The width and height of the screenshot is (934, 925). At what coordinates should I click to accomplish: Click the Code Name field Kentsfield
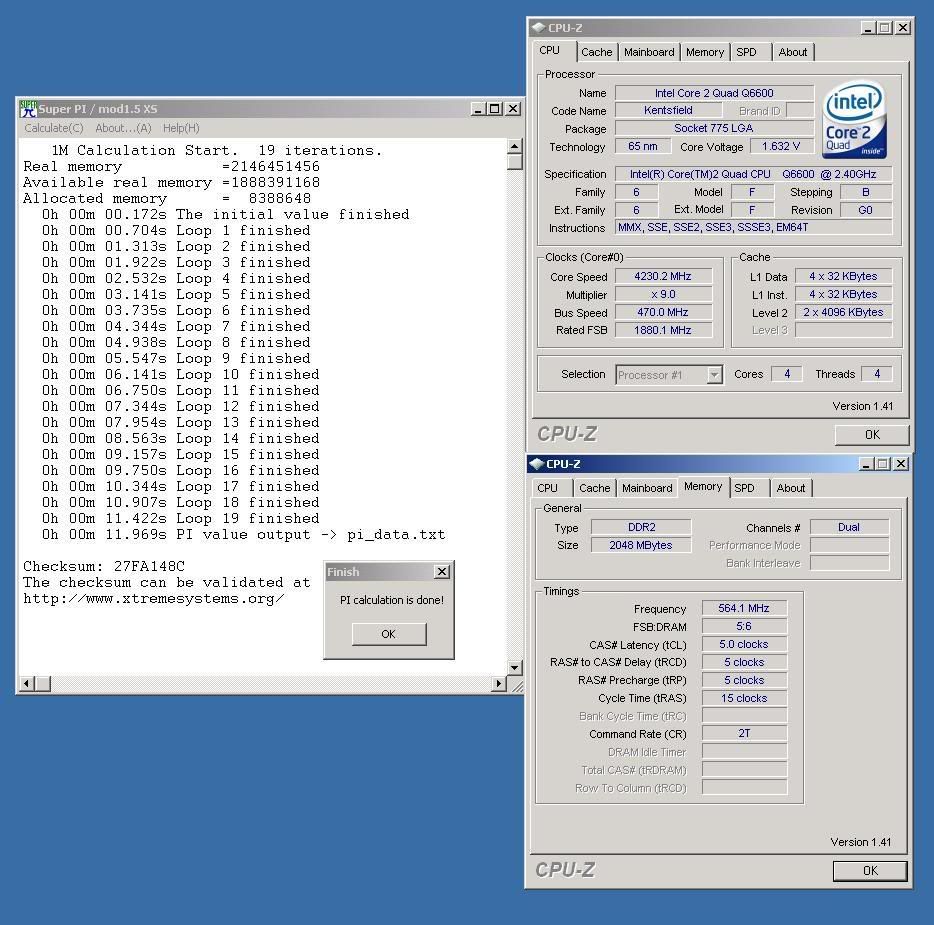pyautogui.click(x=668, y=110)
